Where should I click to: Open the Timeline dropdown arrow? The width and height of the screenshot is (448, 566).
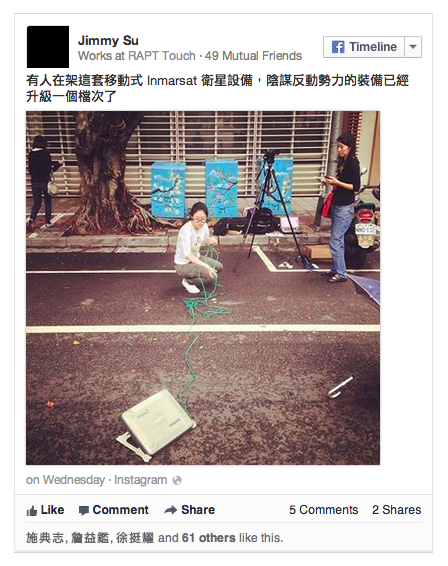(413, 47)
